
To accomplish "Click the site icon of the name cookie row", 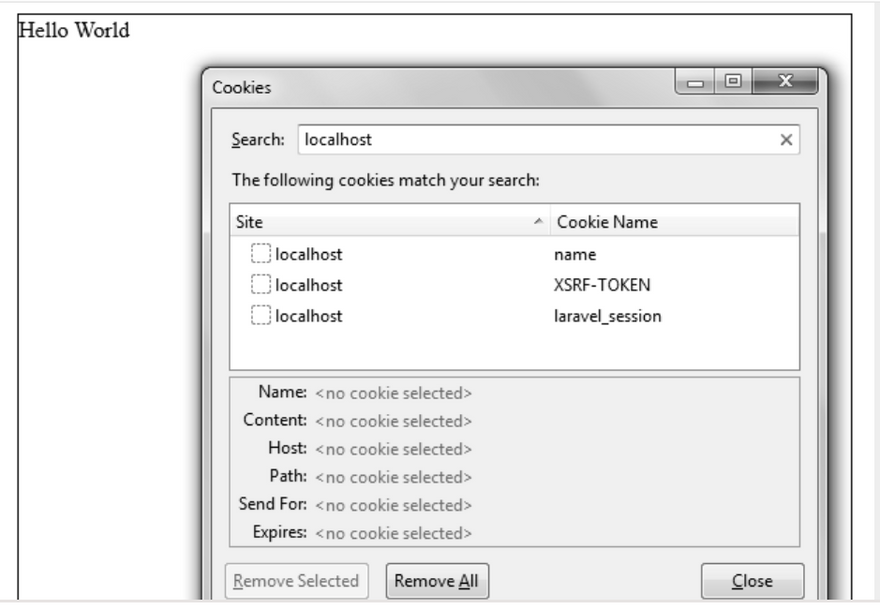I will [x=261, y=254].
